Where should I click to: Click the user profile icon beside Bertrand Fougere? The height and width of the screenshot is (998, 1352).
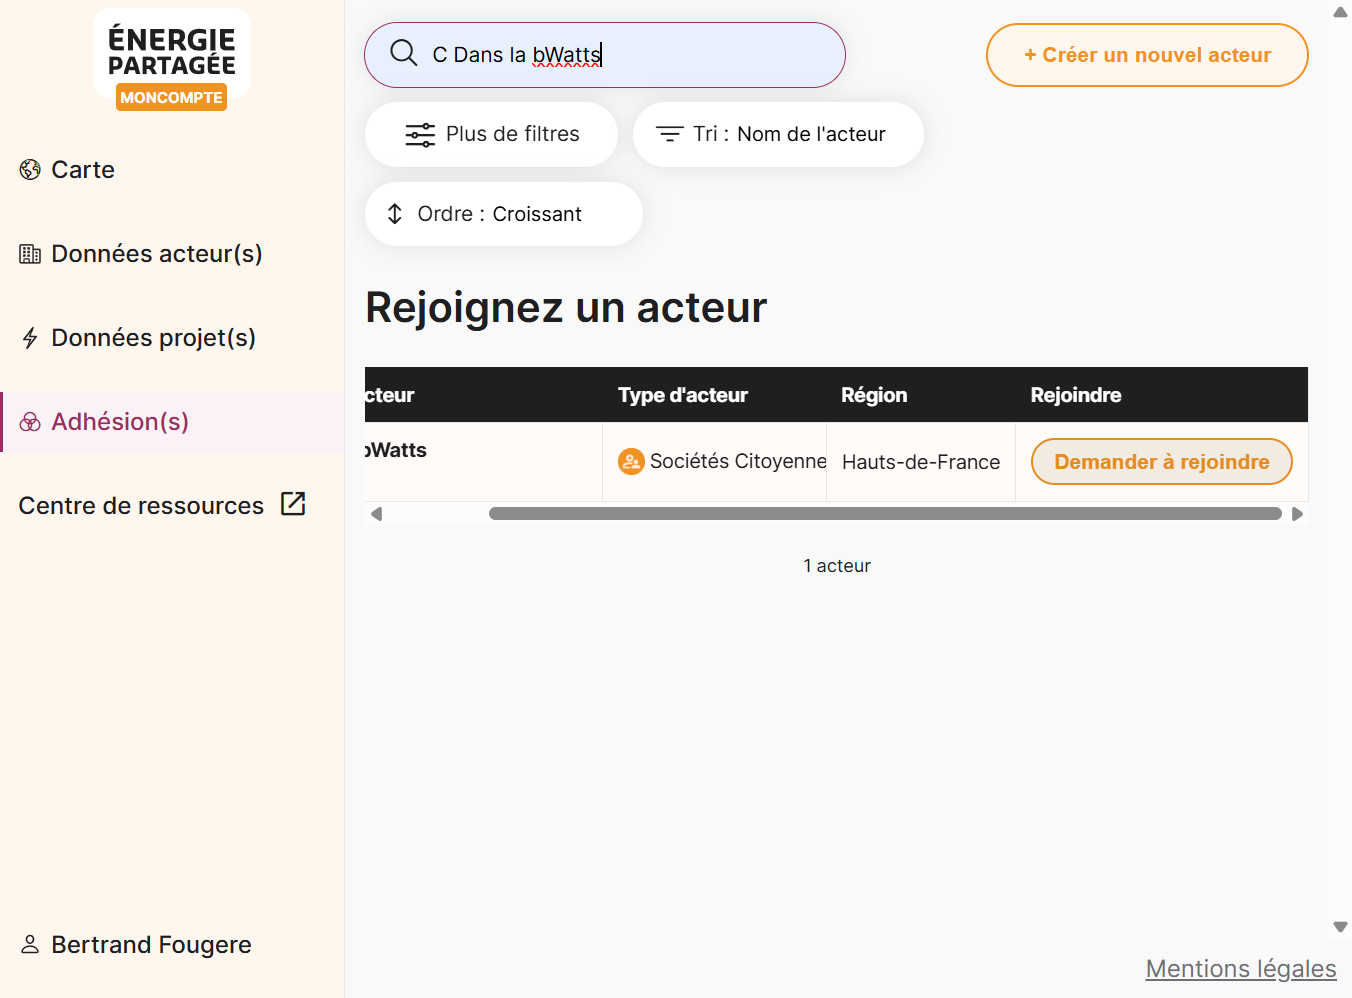pos(30,944)
